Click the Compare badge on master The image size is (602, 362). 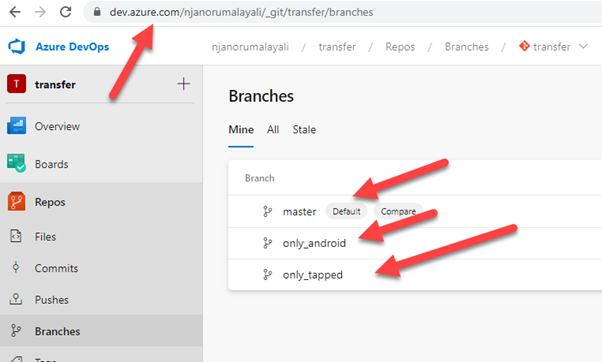(398, 212)
